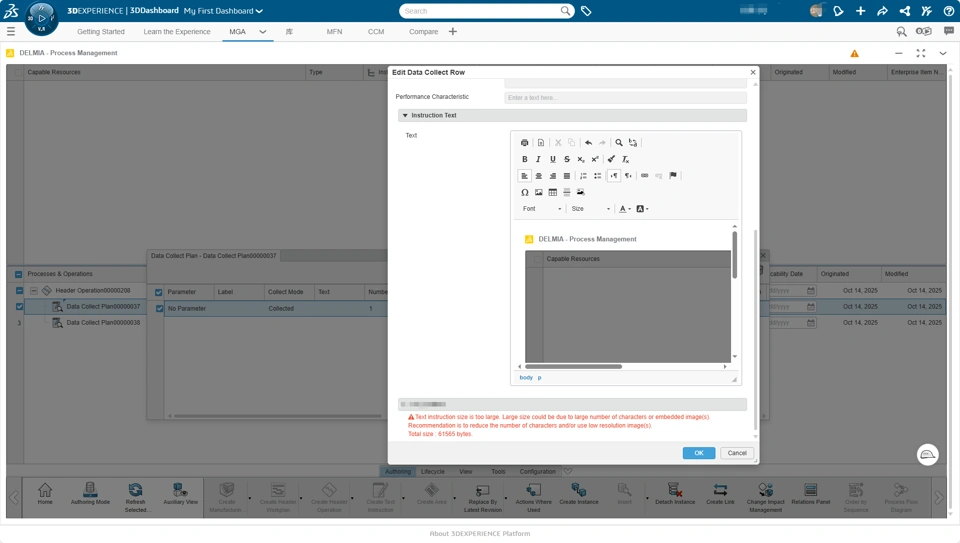This screenshot has height=543, width=960.
Task: Switch to the Compare tab
Action: pos(424,32)
